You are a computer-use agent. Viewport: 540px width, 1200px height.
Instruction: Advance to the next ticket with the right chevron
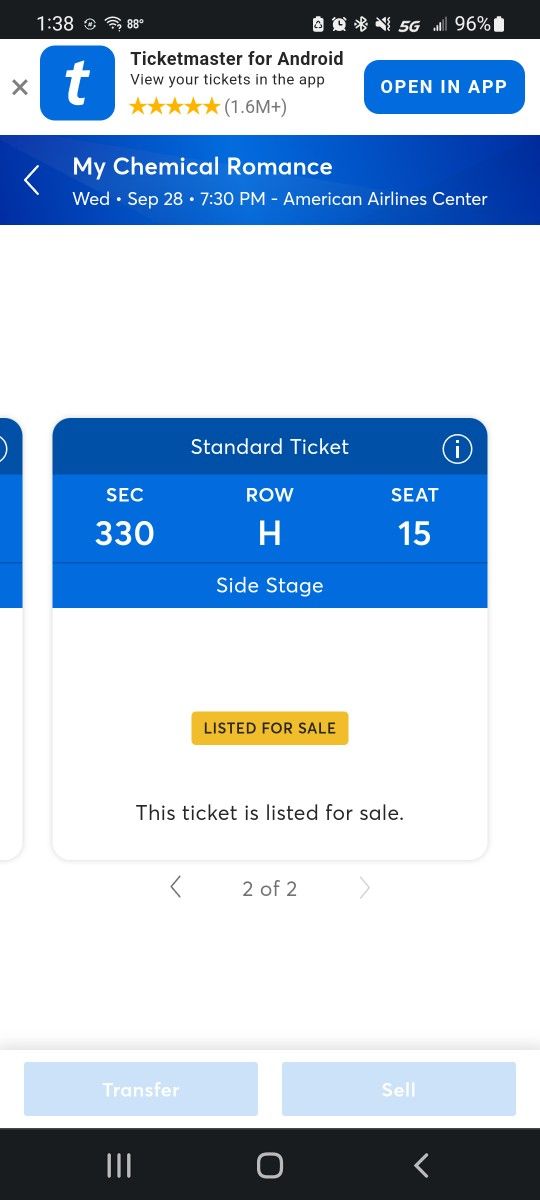coord(364,887)
